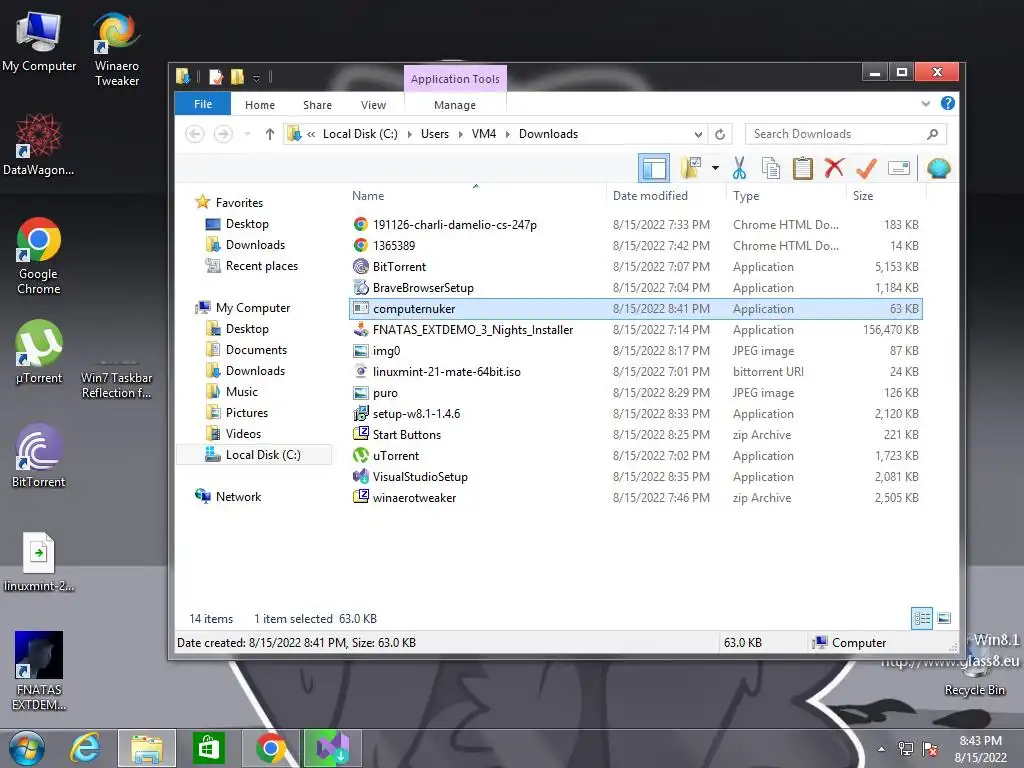Launch Internet Explorer from taskbar

[x=86, y=748]
